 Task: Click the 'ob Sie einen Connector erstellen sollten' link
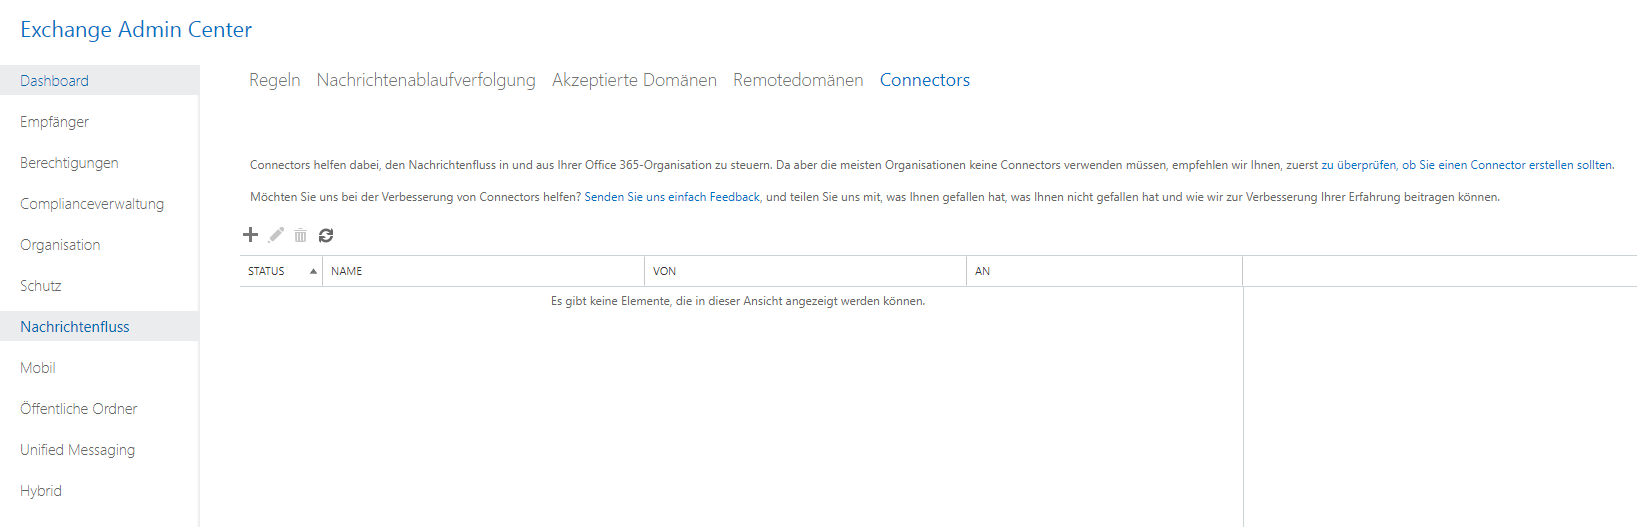(1507, 165)
